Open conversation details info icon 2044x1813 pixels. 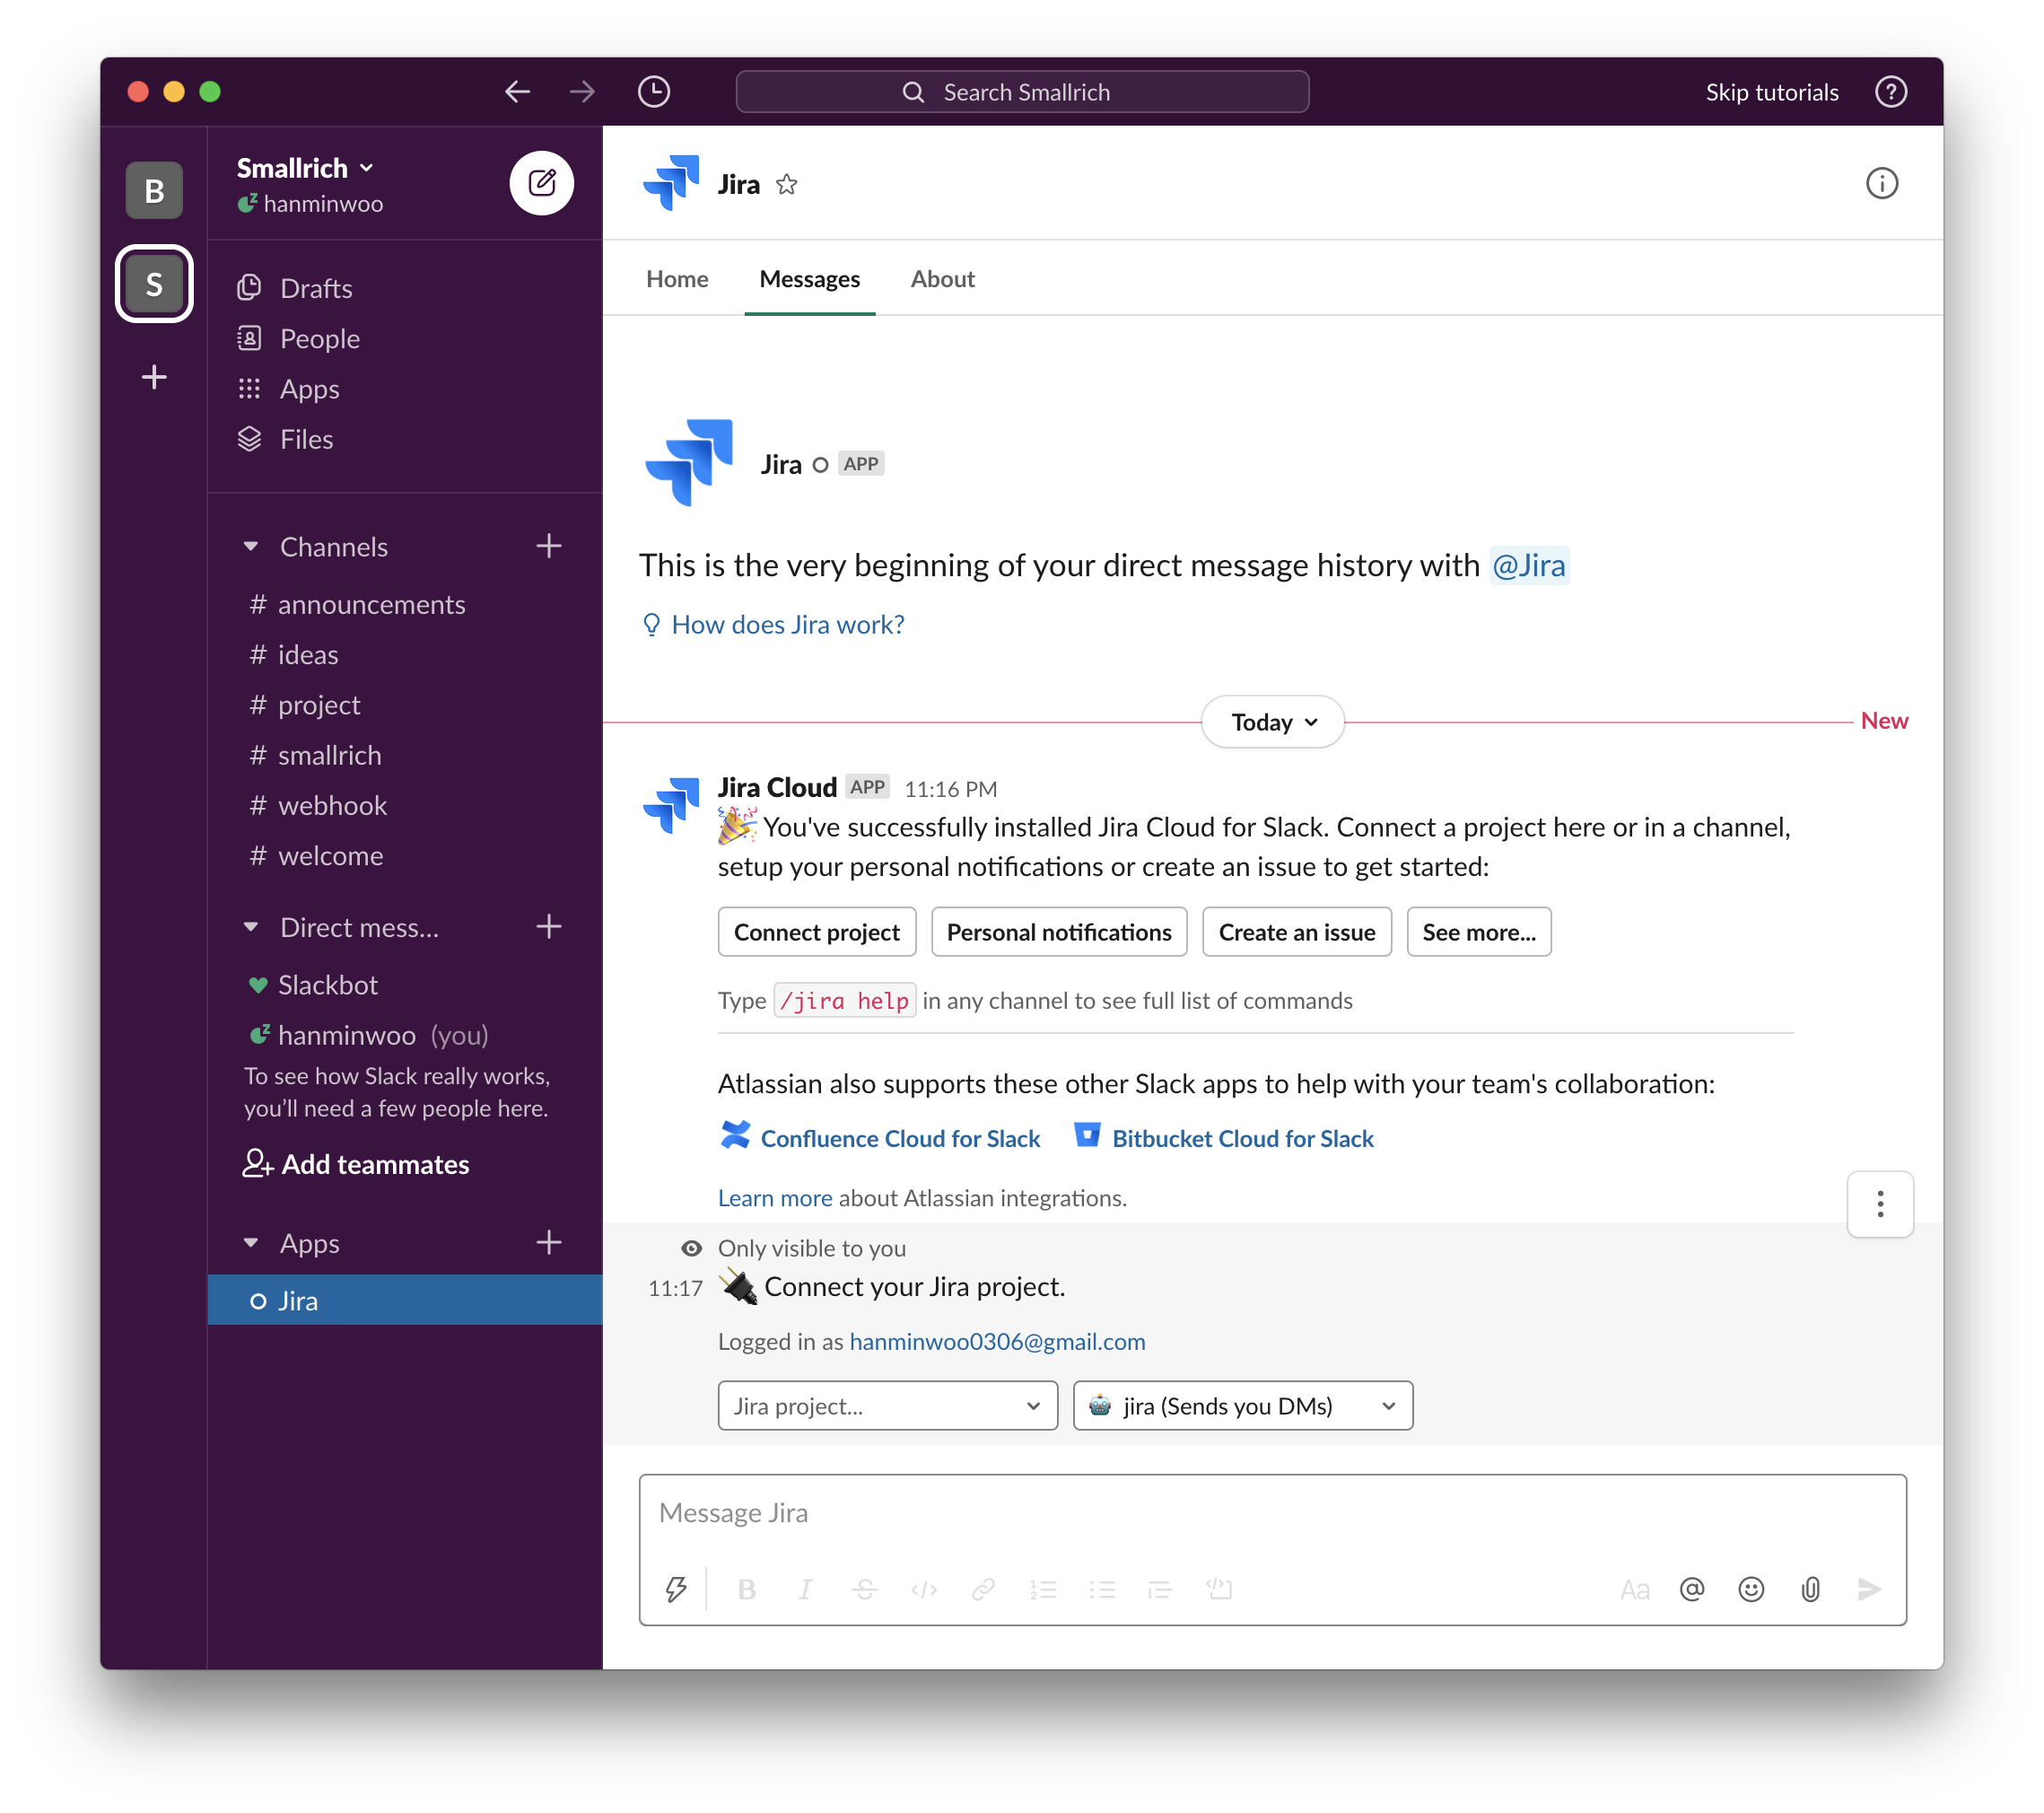[1881, 184]
